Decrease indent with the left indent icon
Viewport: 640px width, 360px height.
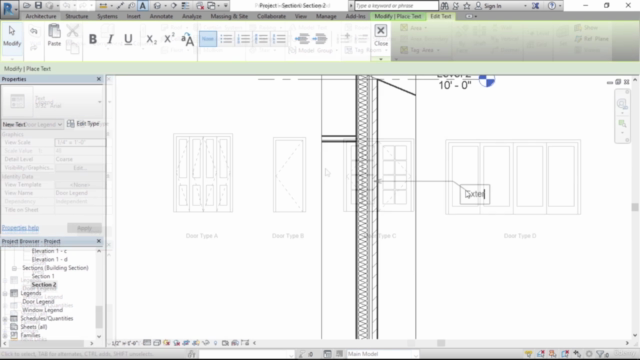(x=302, y=39)
